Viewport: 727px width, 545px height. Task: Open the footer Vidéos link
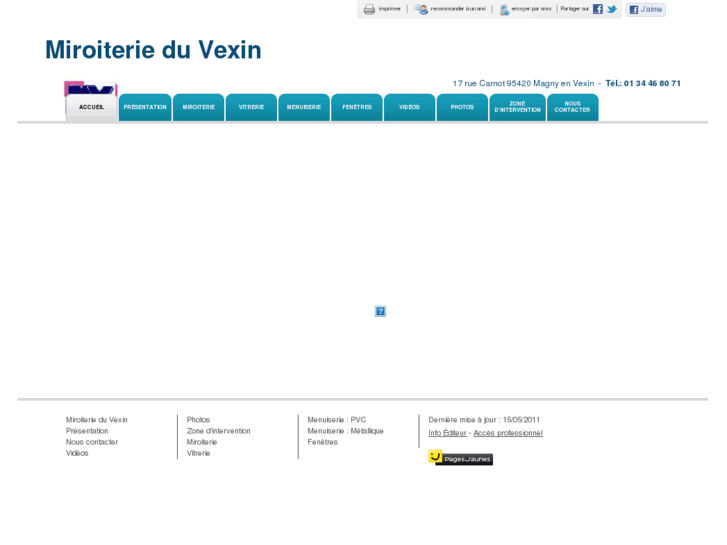point(77,453)
